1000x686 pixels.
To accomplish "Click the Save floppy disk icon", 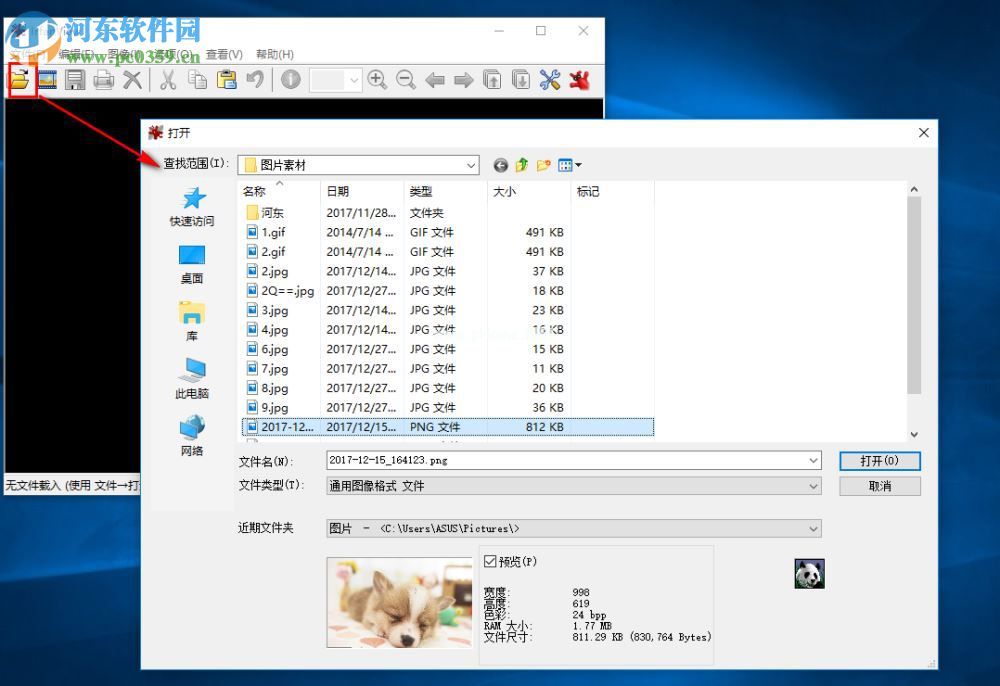I will (75, 80).
